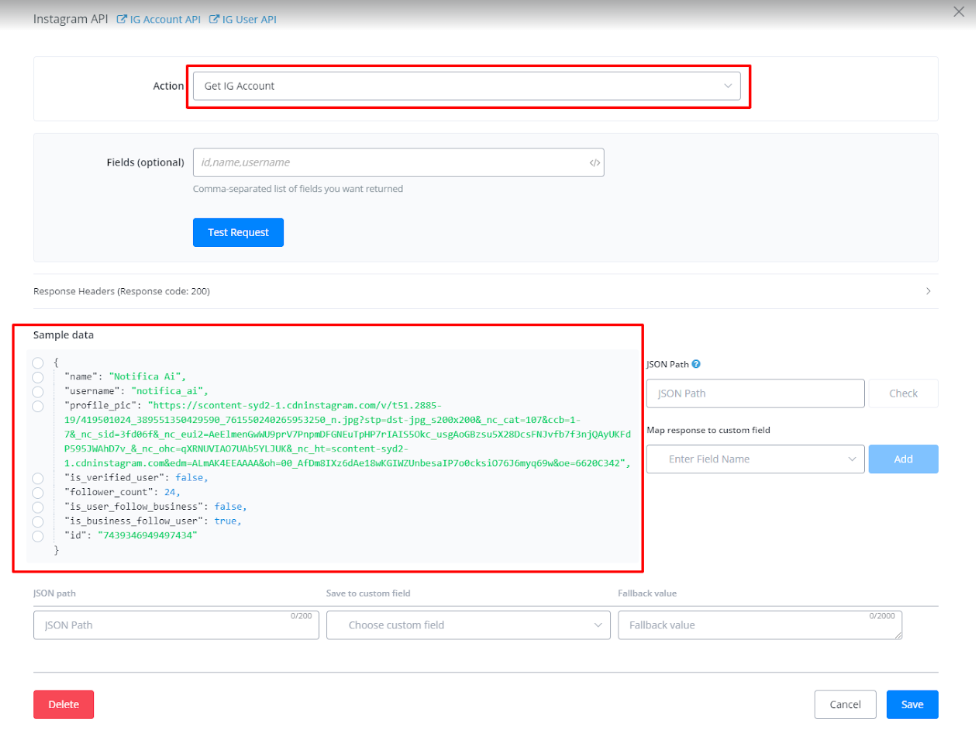Click the Fallback value text field
Screen dimensions: 976x732
(x=759, y=625)
